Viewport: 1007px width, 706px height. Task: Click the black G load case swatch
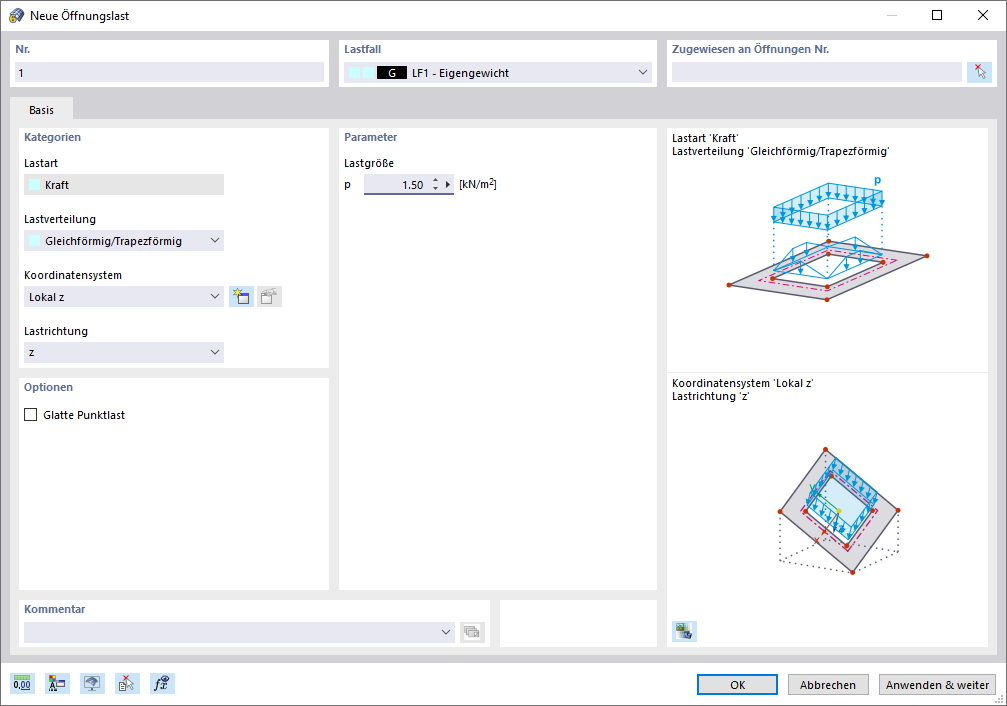click(392, 73)
